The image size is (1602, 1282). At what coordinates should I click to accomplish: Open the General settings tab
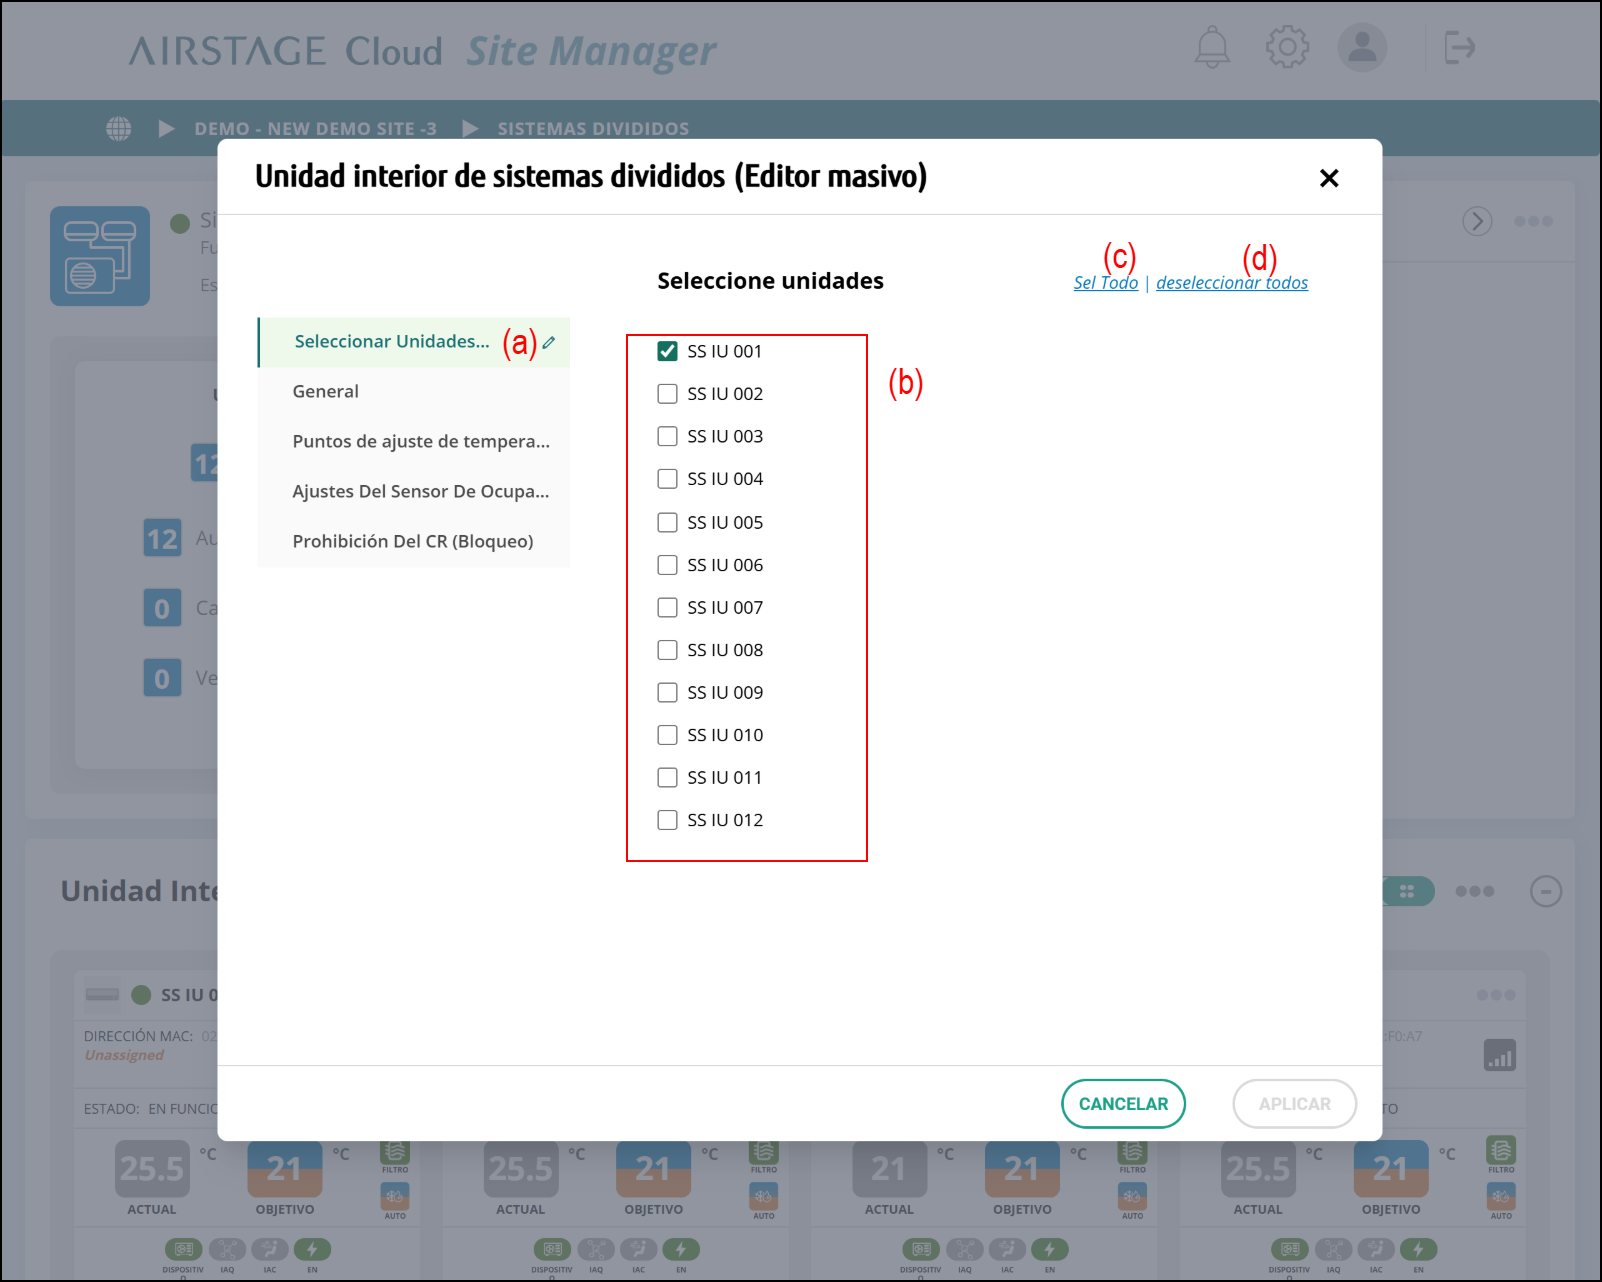point(326,392)
